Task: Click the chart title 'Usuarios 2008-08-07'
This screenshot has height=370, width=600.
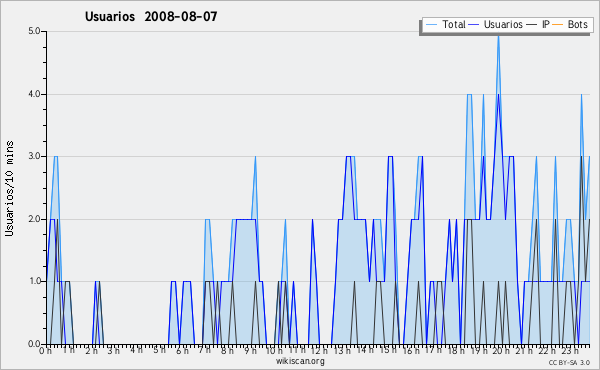Action: tap(151, 16)
